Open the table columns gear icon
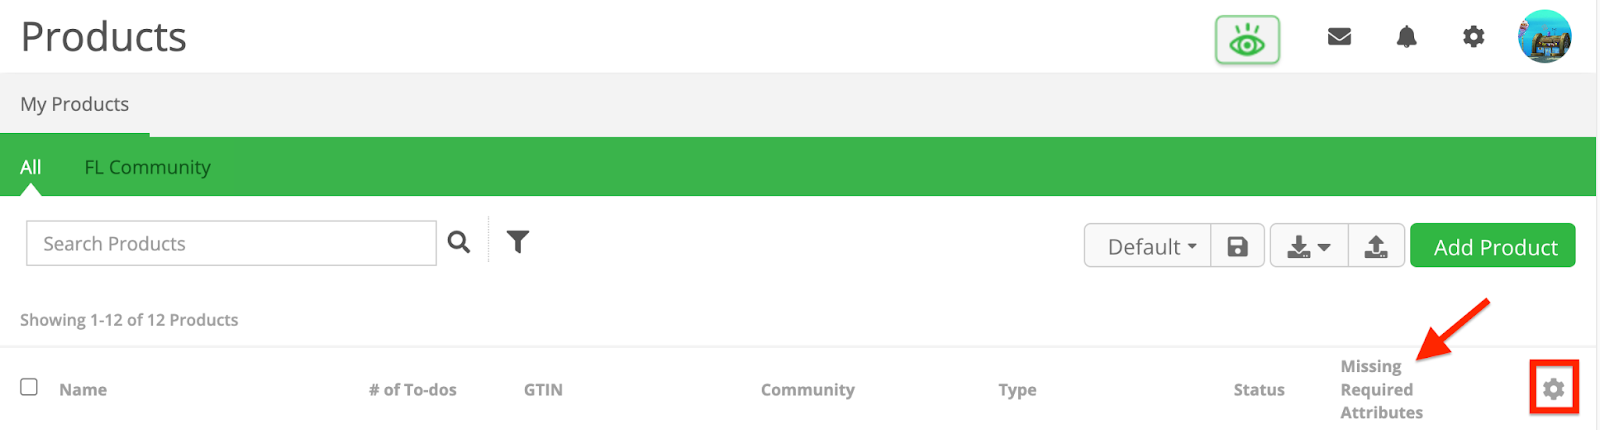Viewport: 1600px width, 430px height. tap(1553, 389)
